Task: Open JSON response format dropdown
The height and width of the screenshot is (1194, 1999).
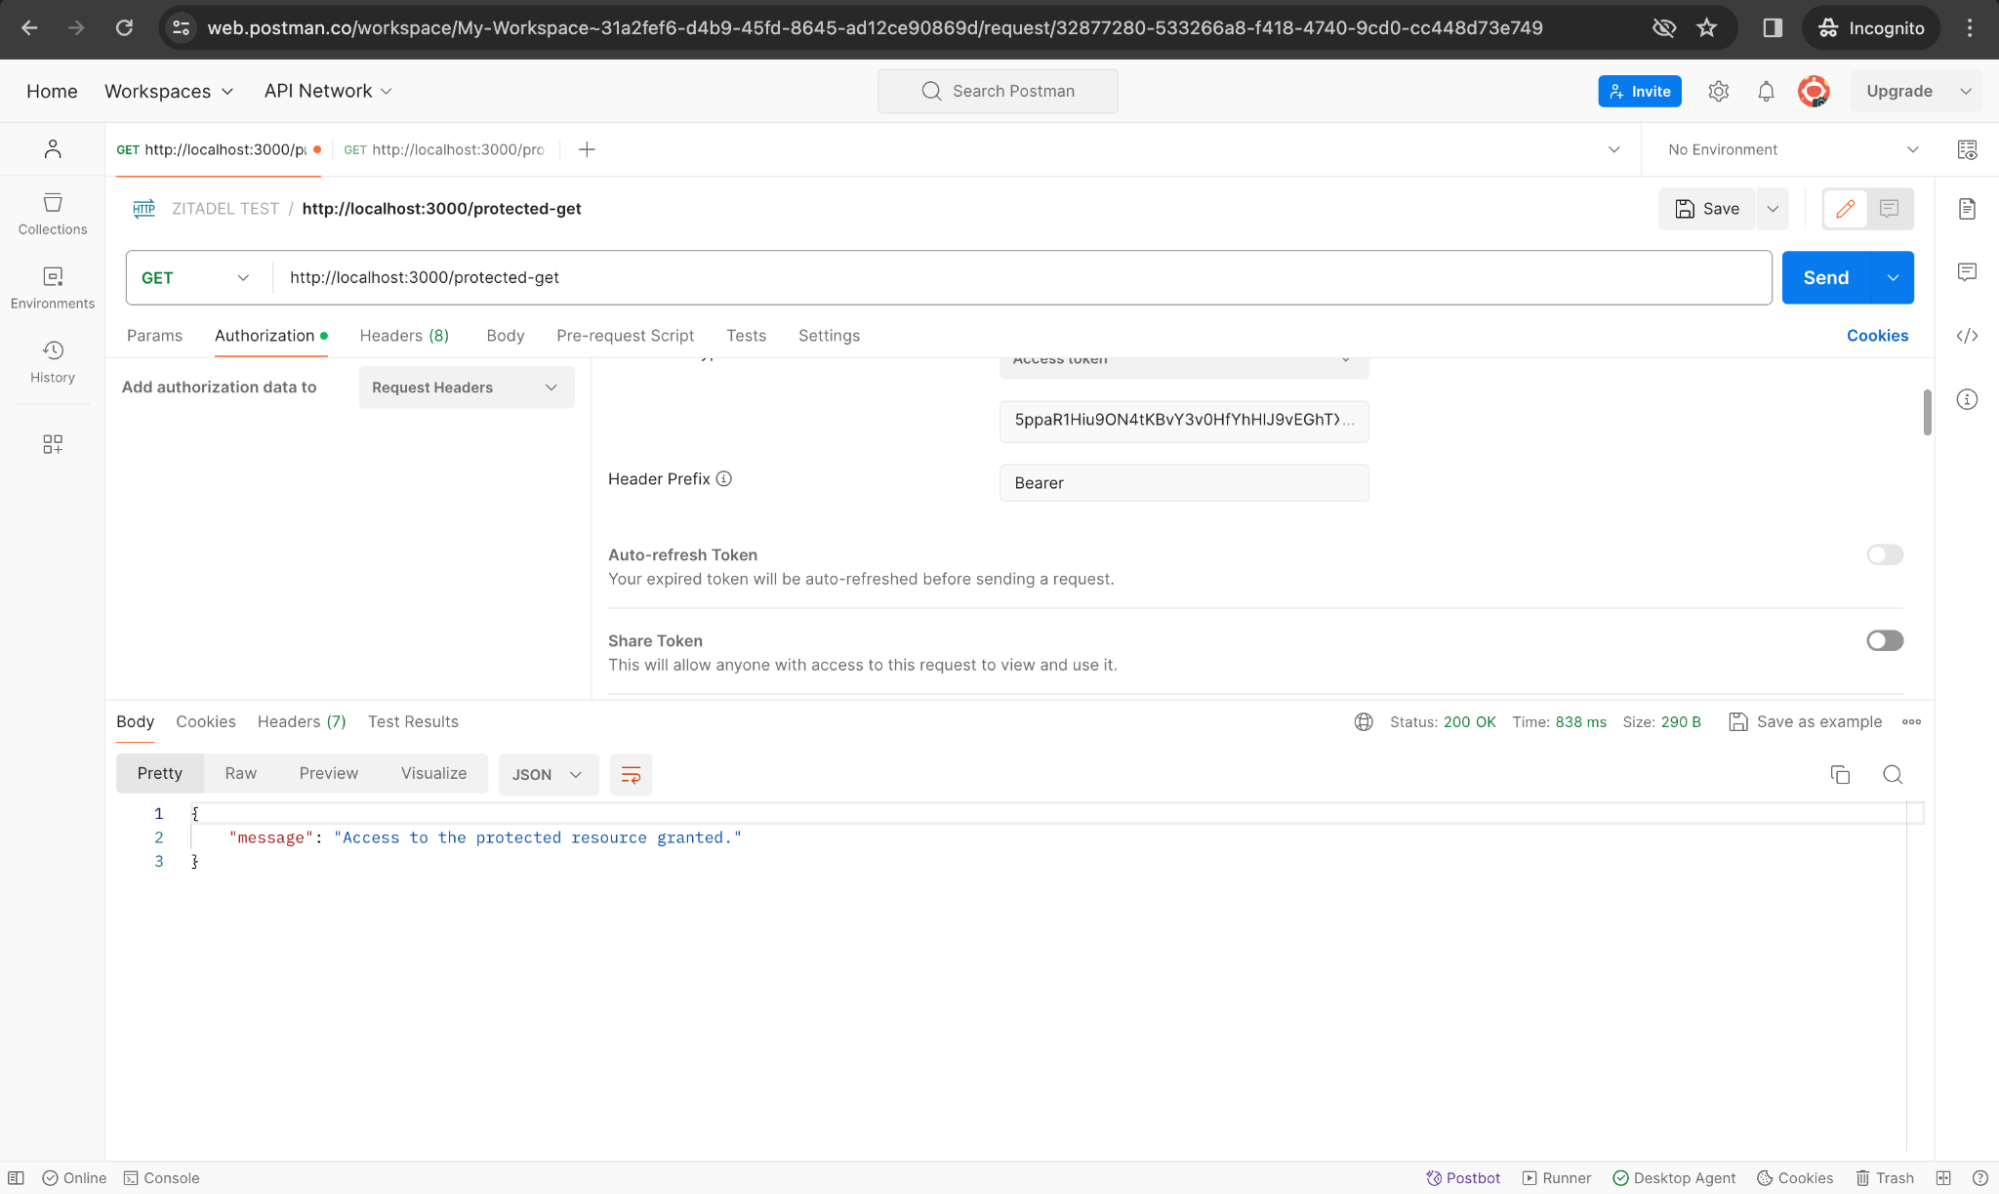Action: (546, 774)
